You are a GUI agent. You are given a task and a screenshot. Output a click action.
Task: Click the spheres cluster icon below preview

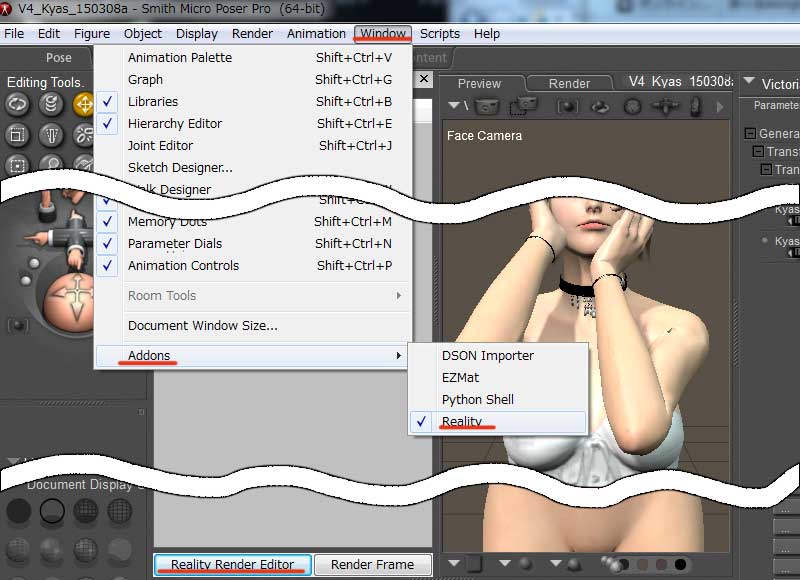pyautogui.click(x=614, y=564)
